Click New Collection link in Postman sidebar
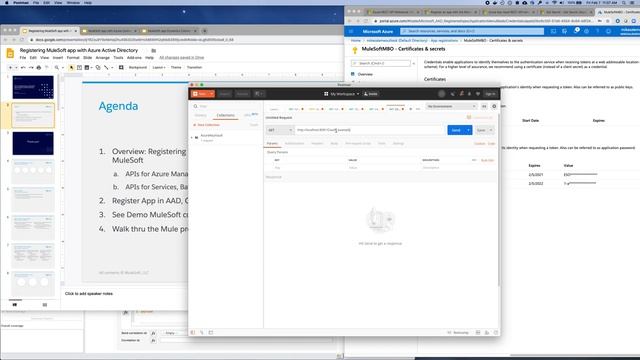 (207, 125)
